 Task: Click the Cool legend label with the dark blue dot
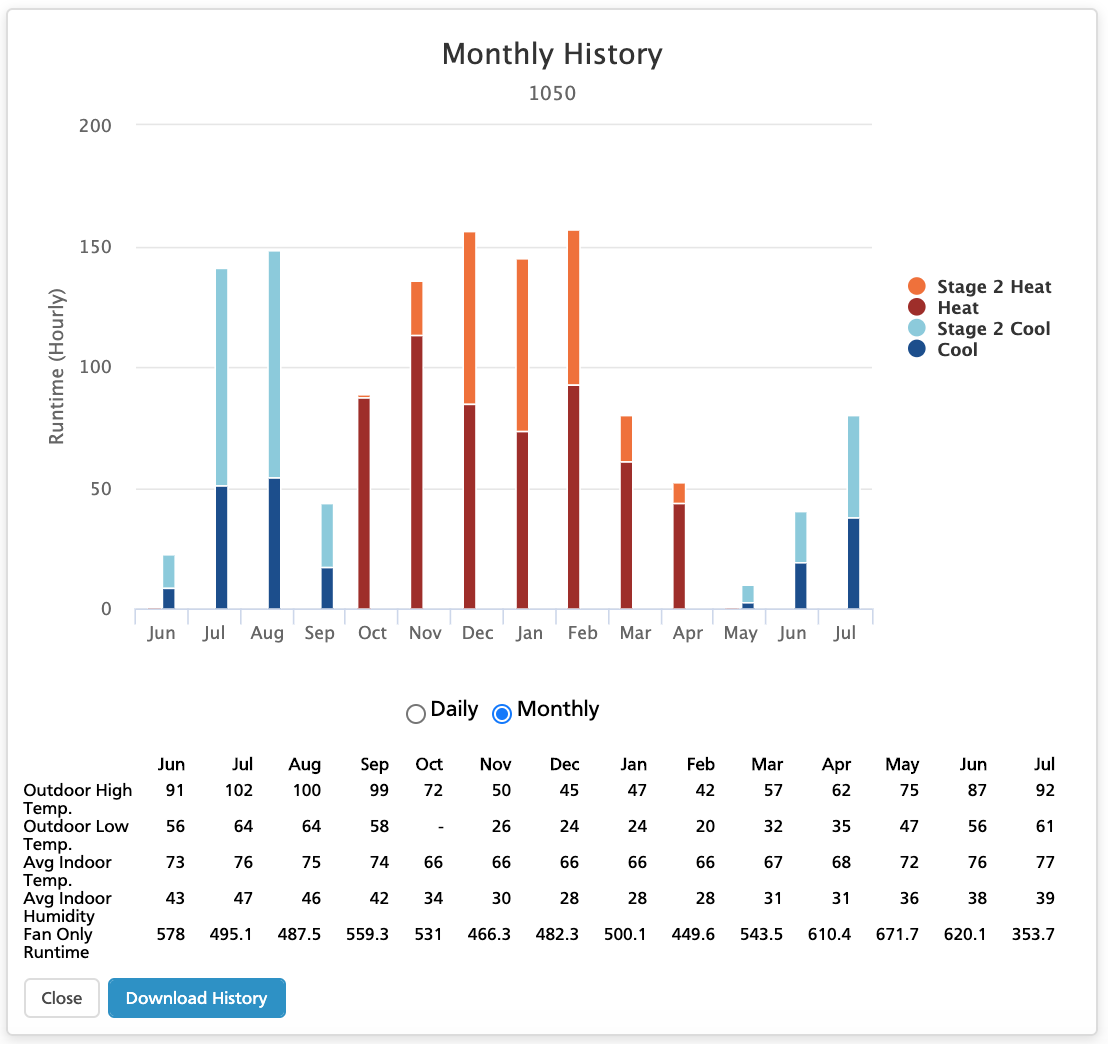click(x=957, y=349)
